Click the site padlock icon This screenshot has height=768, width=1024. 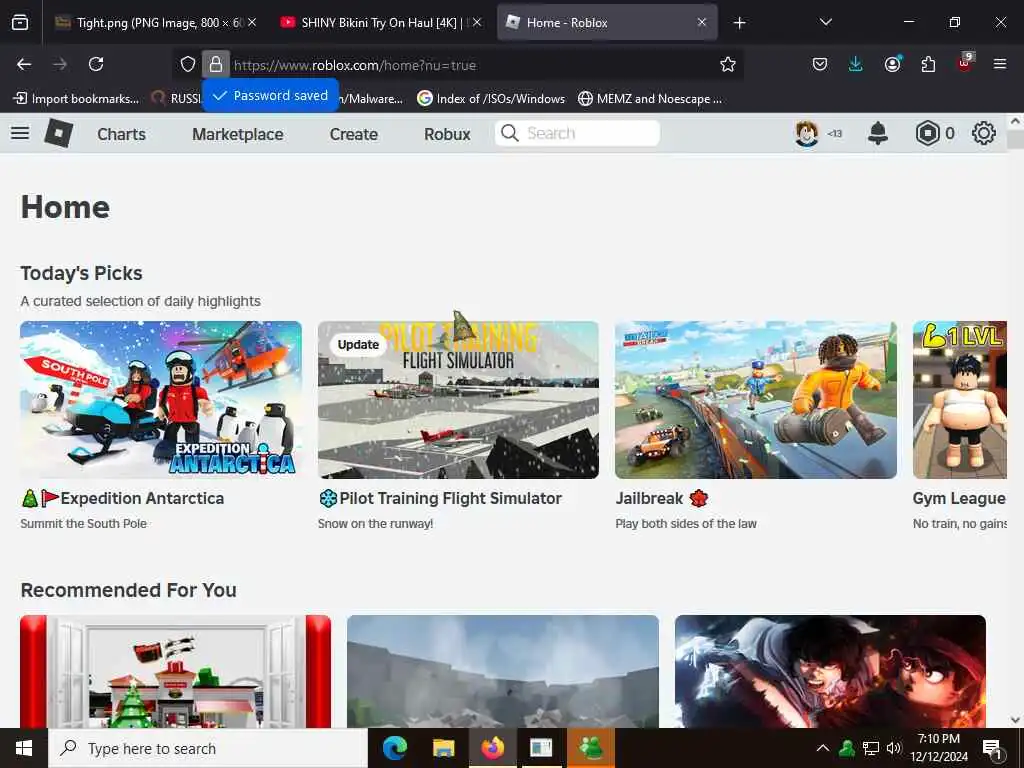coord(216,64)
